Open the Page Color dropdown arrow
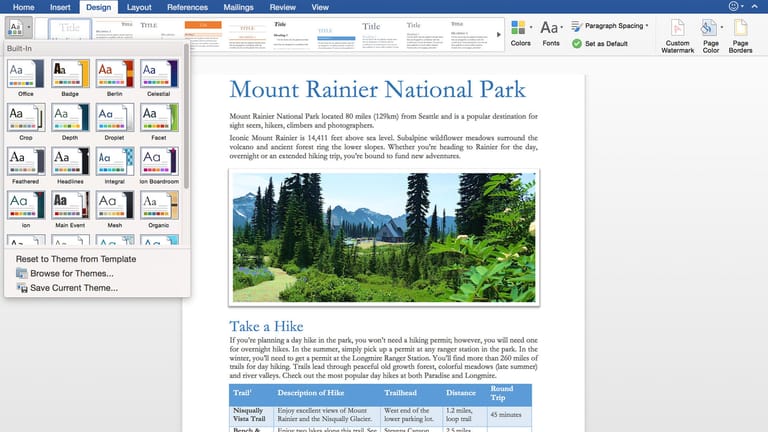Screen dimensions: 768x432 pyautogui.click(x=721, y=27)
